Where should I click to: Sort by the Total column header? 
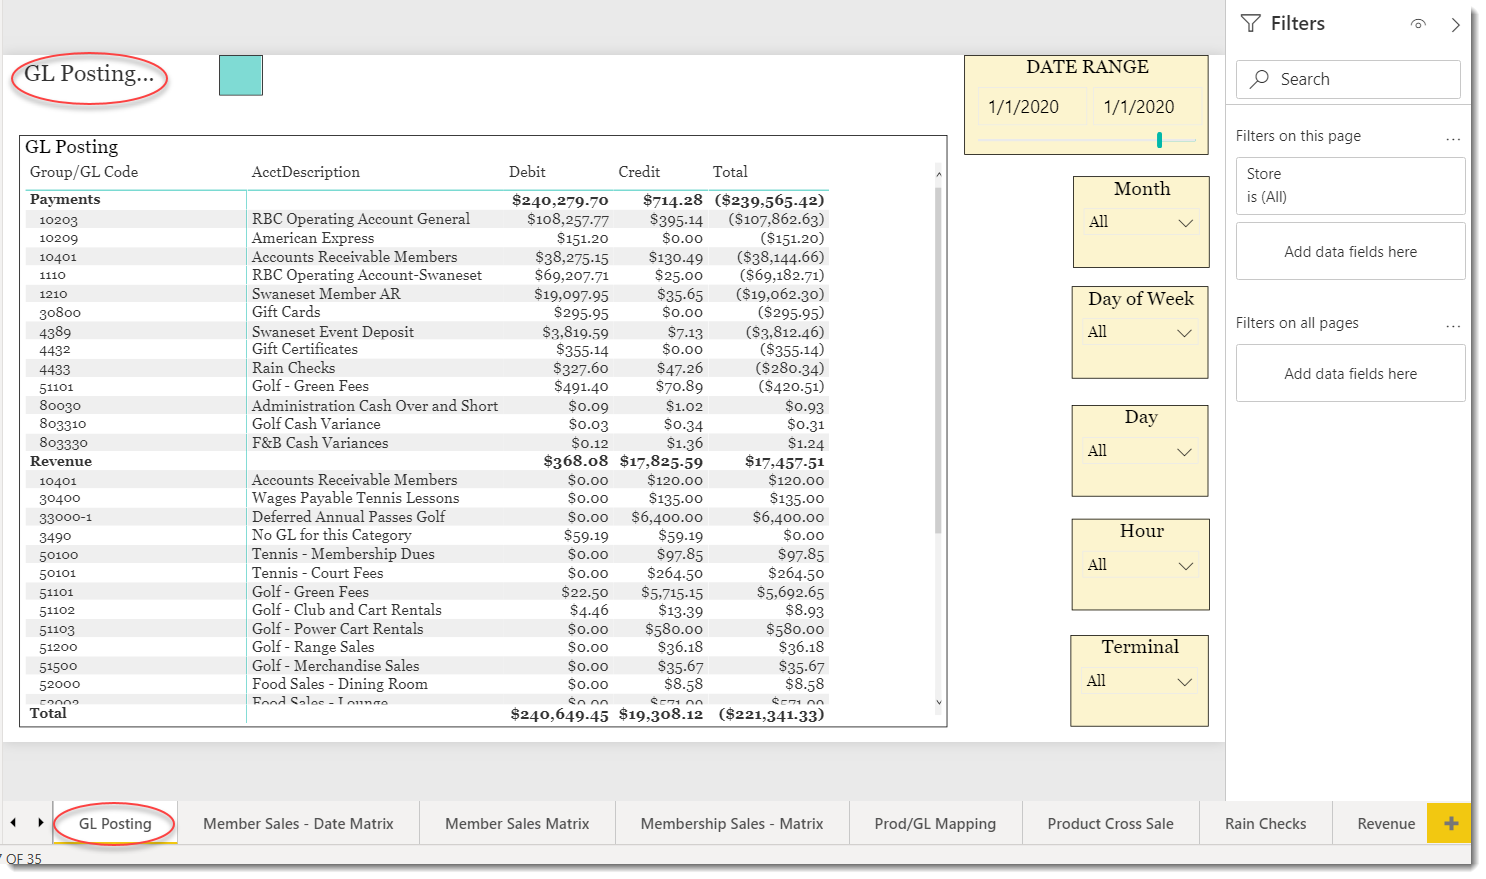730,172
